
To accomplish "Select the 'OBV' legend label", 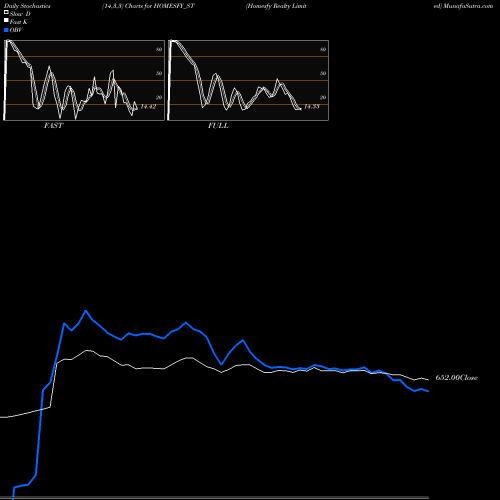I will tap(16, 30).
